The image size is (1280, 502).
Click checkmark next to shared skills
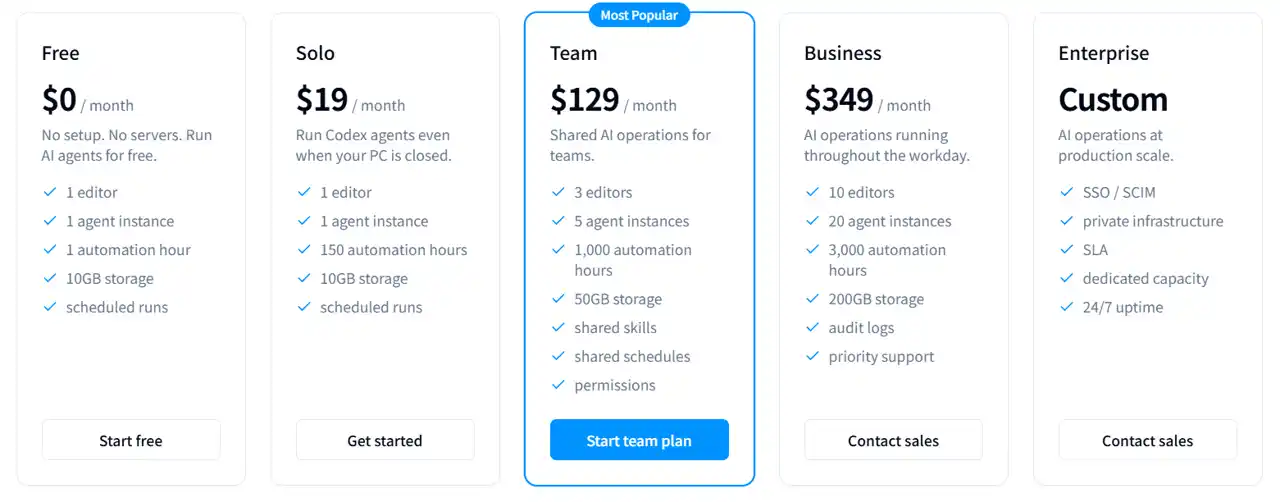558,328
